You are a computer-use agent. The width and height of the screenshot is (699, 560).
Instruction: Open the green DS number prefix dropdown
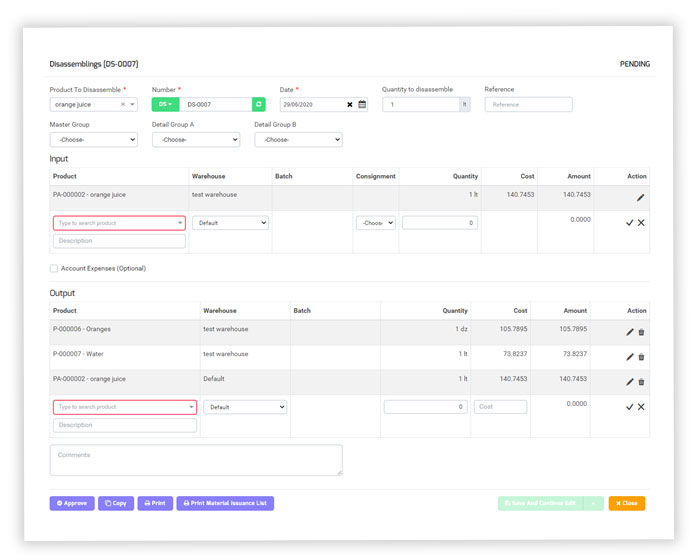click(164, 104)
